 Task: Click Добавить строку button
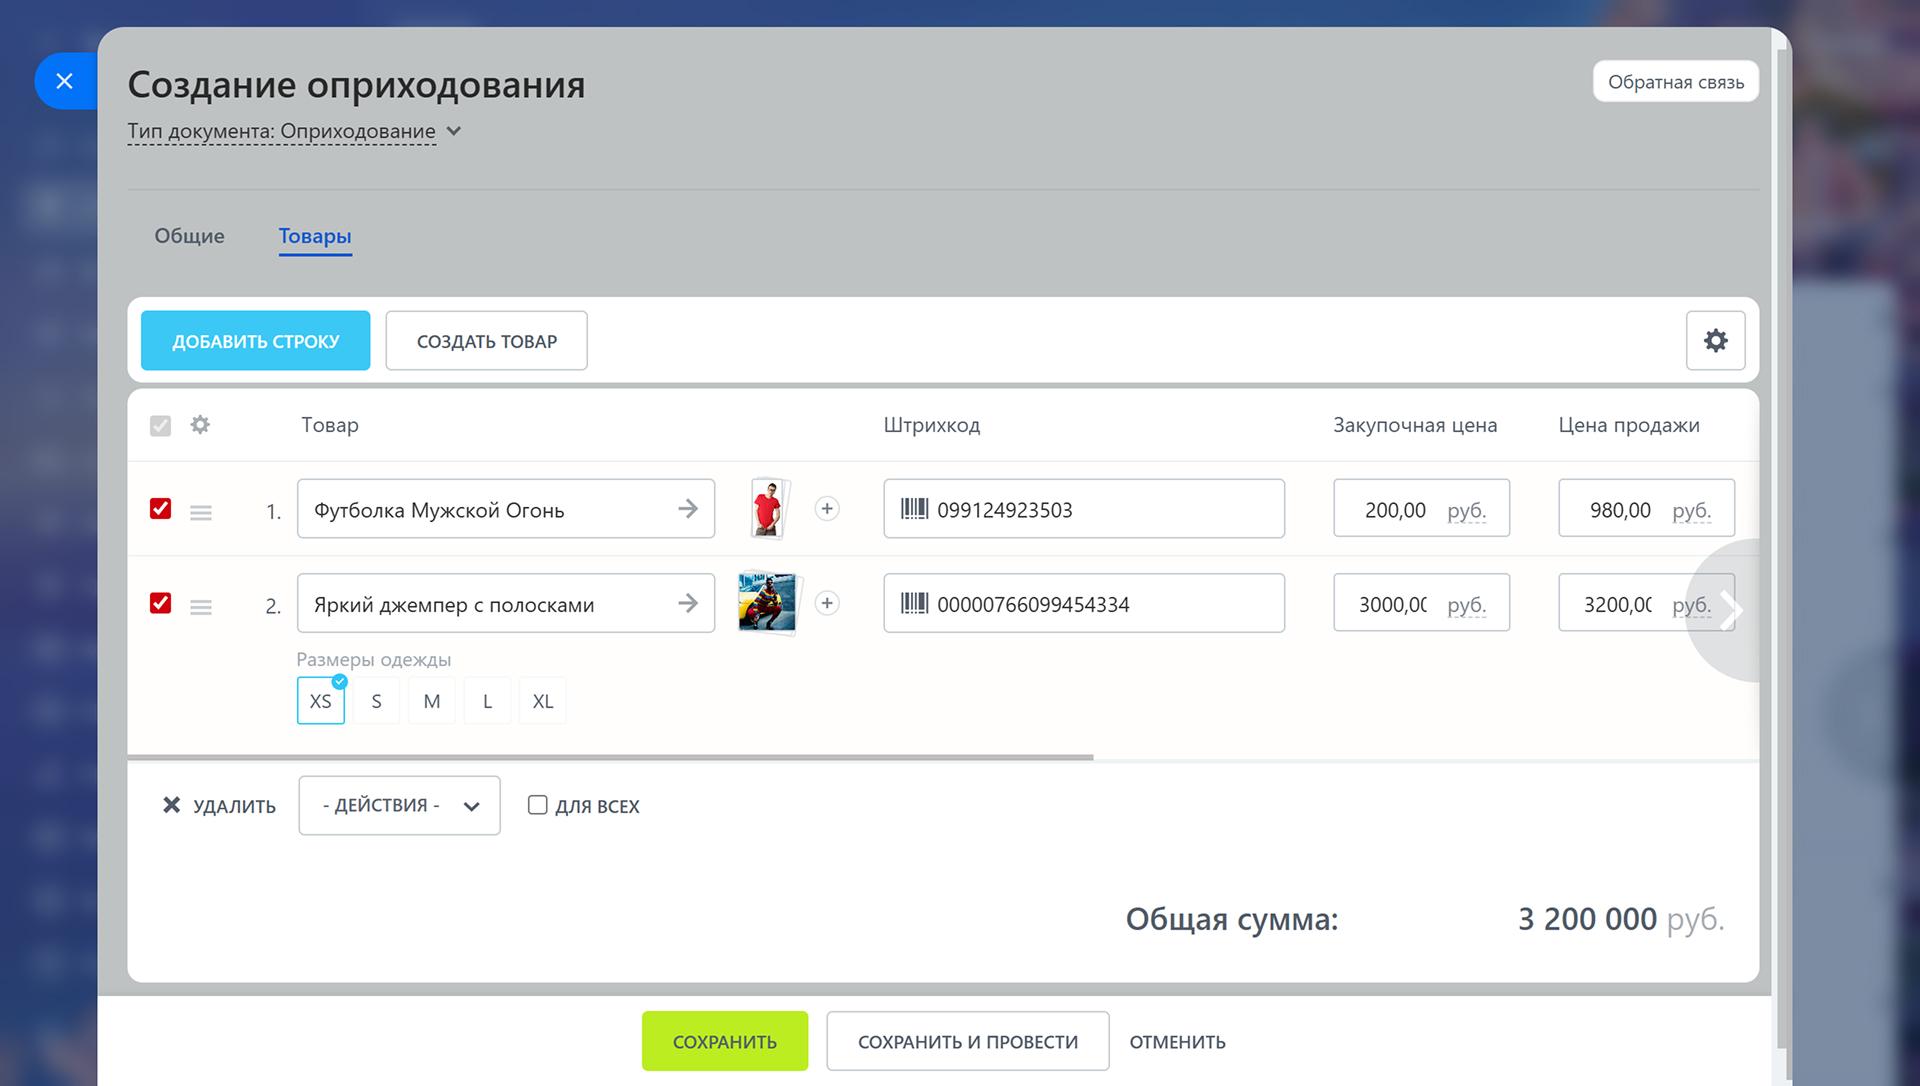pos(255,341)
